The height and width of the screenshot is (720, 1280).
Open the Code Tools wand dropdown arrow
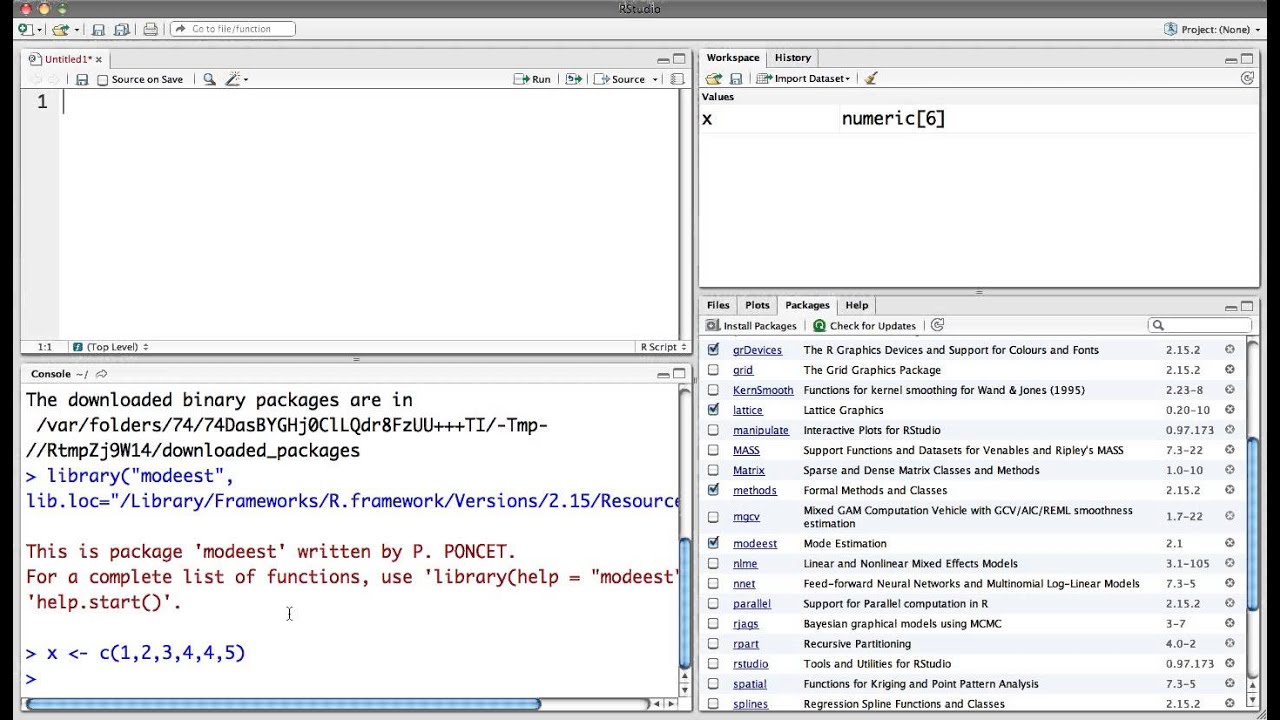tap(246, 79)
